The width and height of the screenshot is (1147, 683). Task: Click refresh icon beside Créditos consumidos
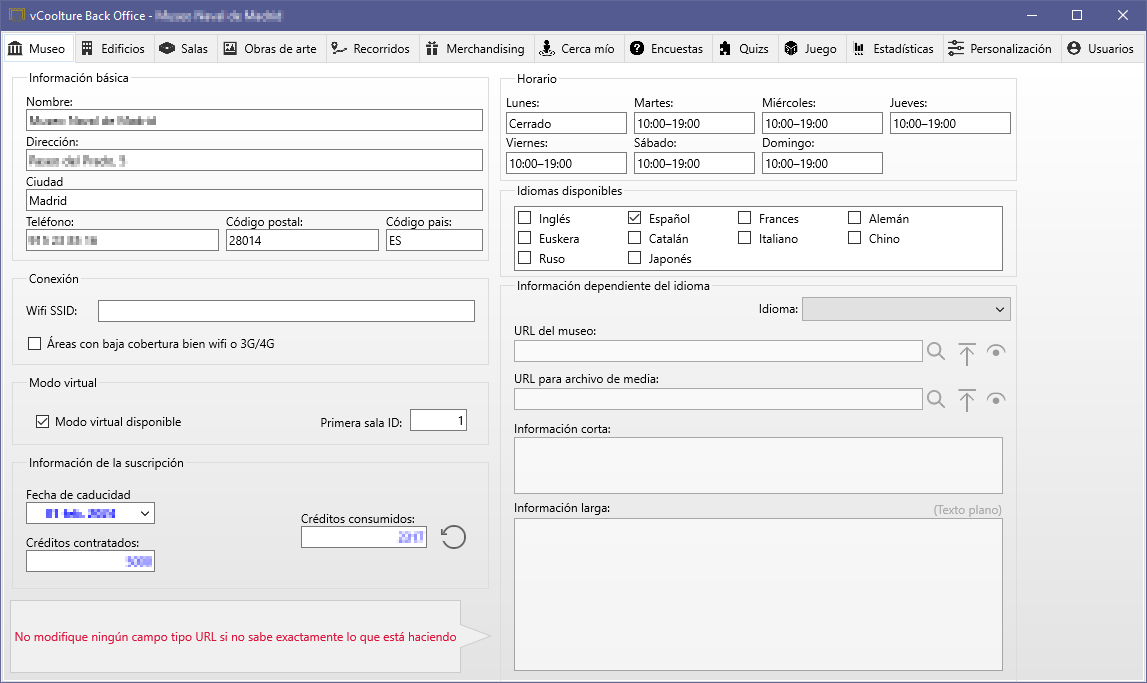[x=454, y=537]
